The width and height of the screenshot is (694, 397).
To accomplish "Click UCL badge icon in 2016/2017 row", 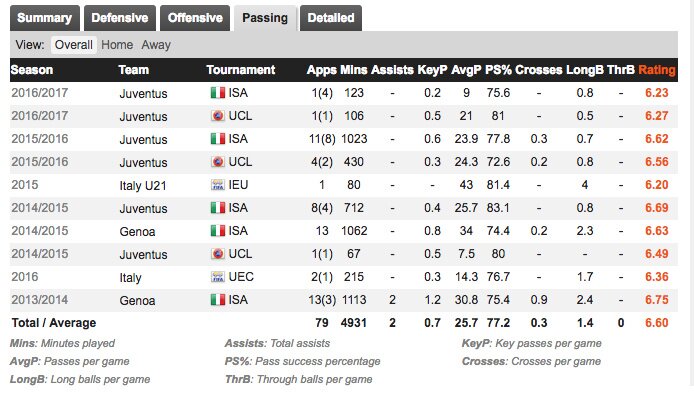I will click(x=218, y=116).
